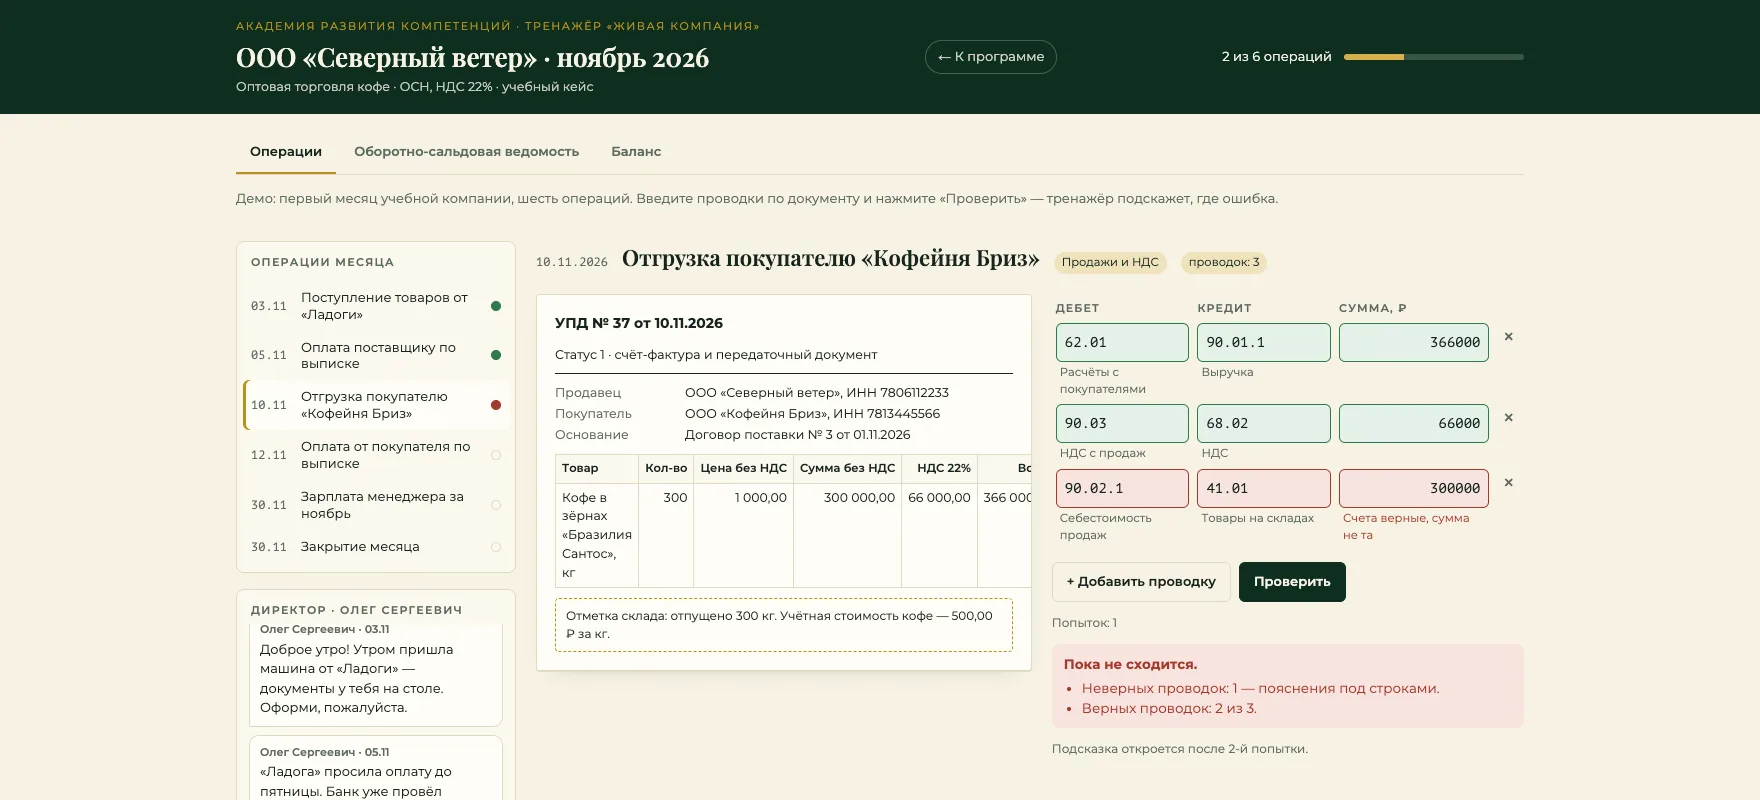Select operation «Оплата от покупателя по выписке»
The image size is (1760, 800).
pos(376,455)
